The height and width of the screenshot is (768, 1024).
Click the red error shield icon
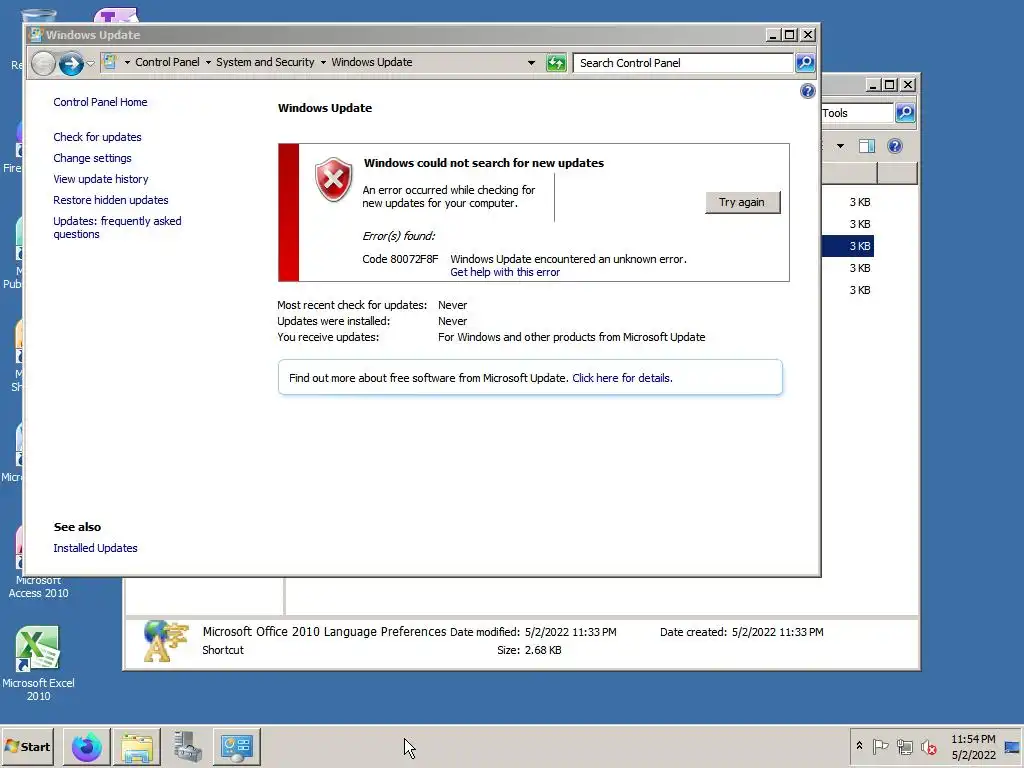click(x=334, y=180)
